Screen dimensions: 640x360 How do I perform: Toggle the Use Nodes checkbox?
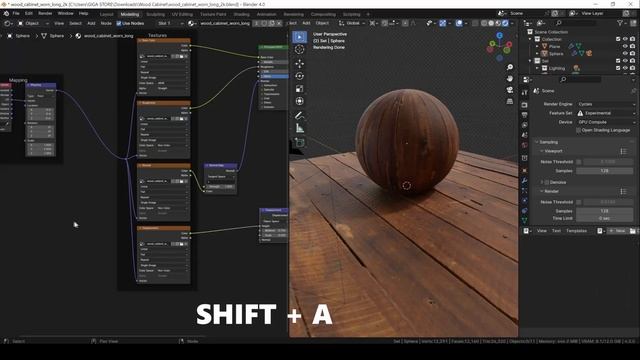pos(119,24)
